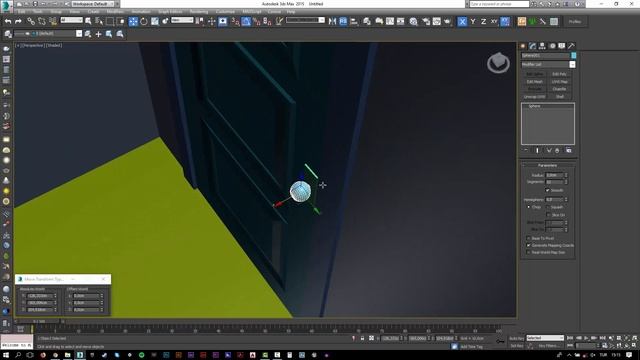Activate the Unlink Selection tool
This screenshot has width=640, height=360.
point(42,21)
